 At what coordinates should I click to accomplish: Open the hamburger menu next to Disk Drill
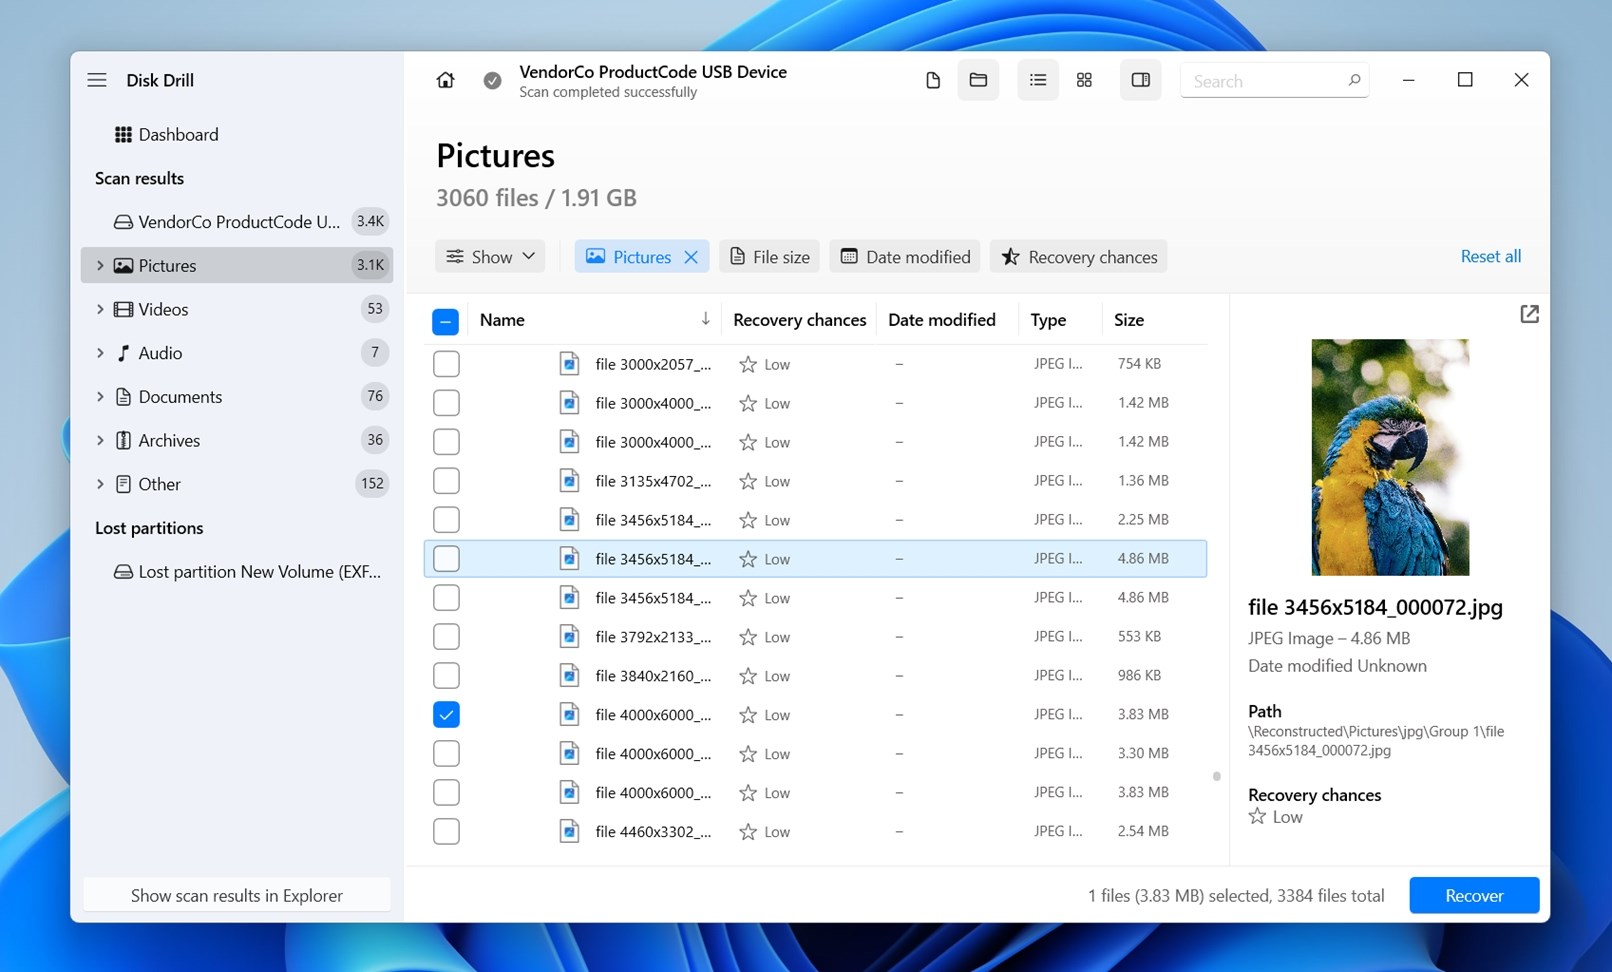click(x=96, y=80)
